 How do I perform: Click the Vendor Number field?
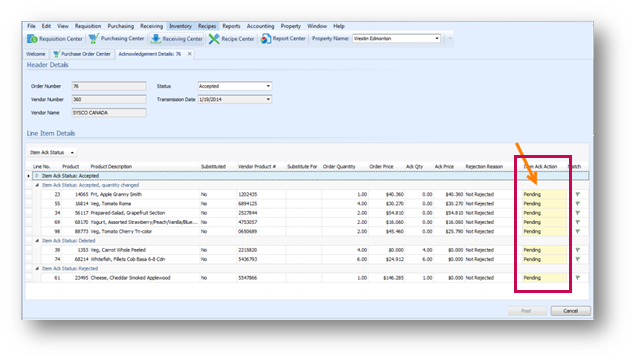click(109, 99)
